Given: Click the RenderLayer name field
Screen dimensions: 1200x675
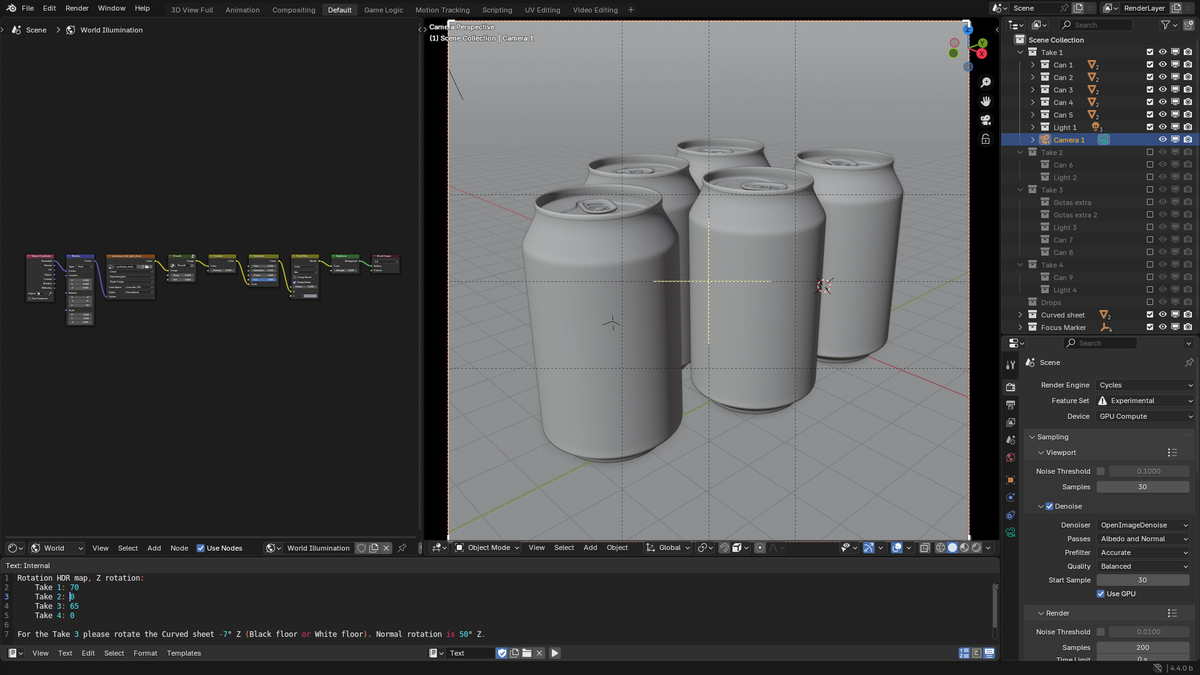Looking at the screenshot, I should tap(1143, 8).
